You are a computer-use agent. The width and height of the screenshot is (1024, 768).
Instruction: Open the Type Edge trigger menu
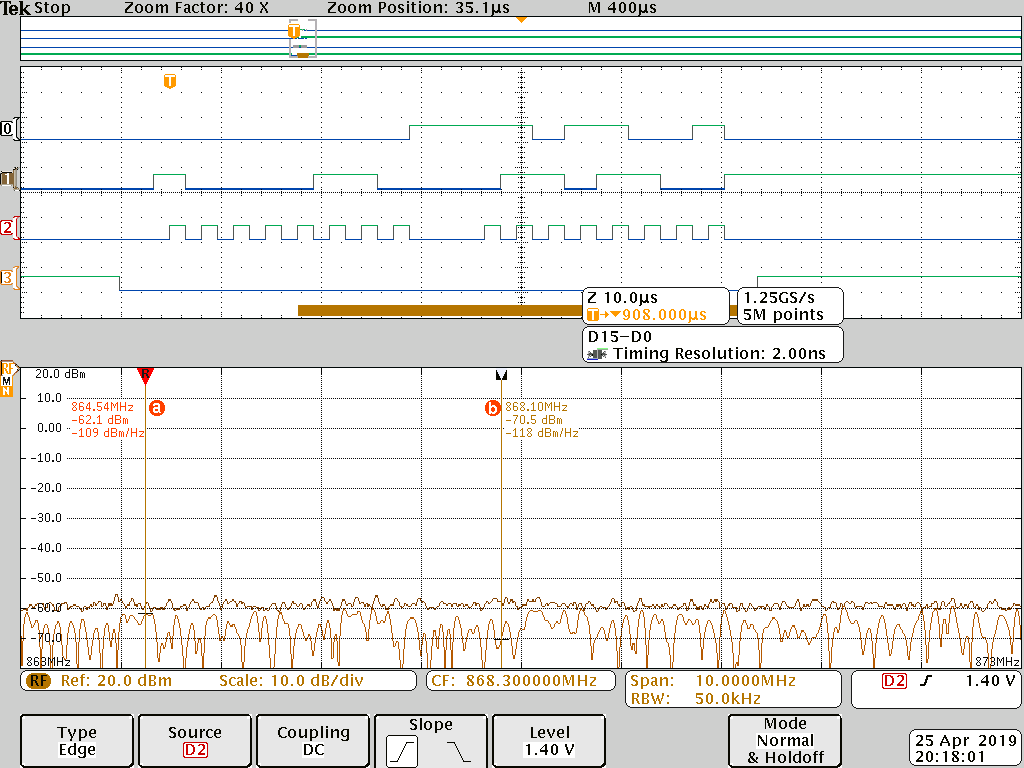point(77,741)
